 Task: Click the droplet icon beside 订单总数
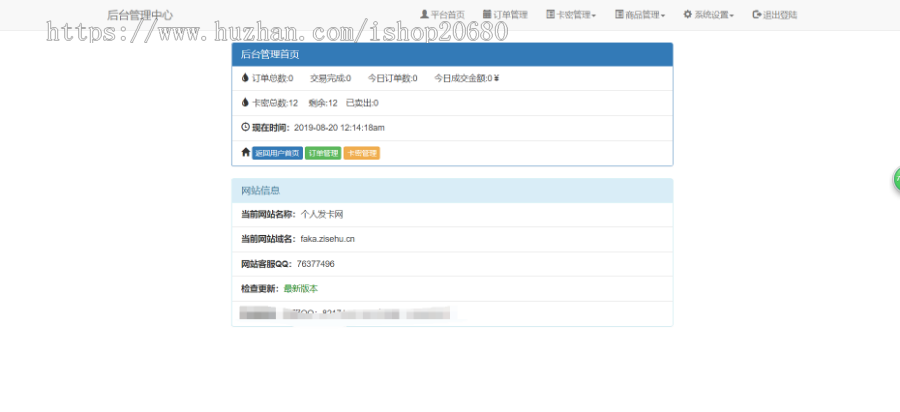(245, 77)
